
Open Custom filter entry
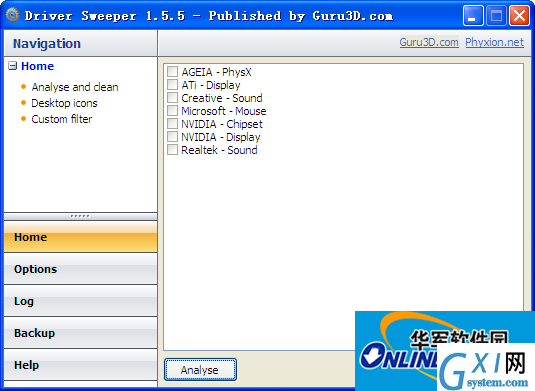(62, 119)
